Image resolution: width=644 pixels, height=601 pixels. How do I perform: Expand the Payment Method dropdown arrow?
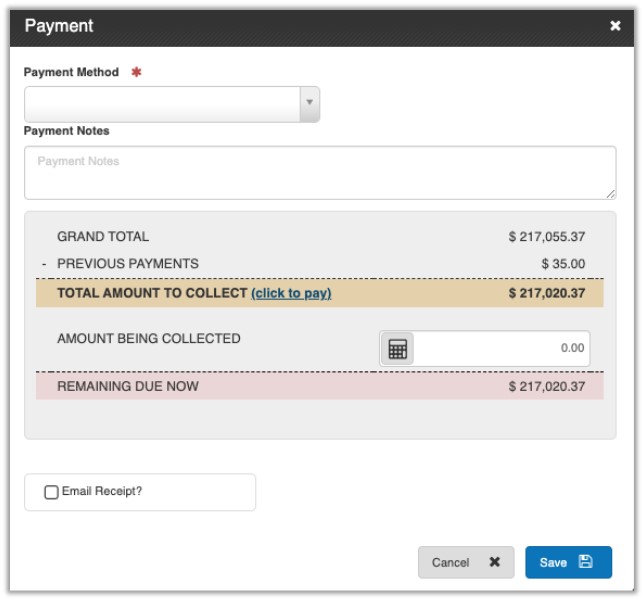[x=310, y=103]
